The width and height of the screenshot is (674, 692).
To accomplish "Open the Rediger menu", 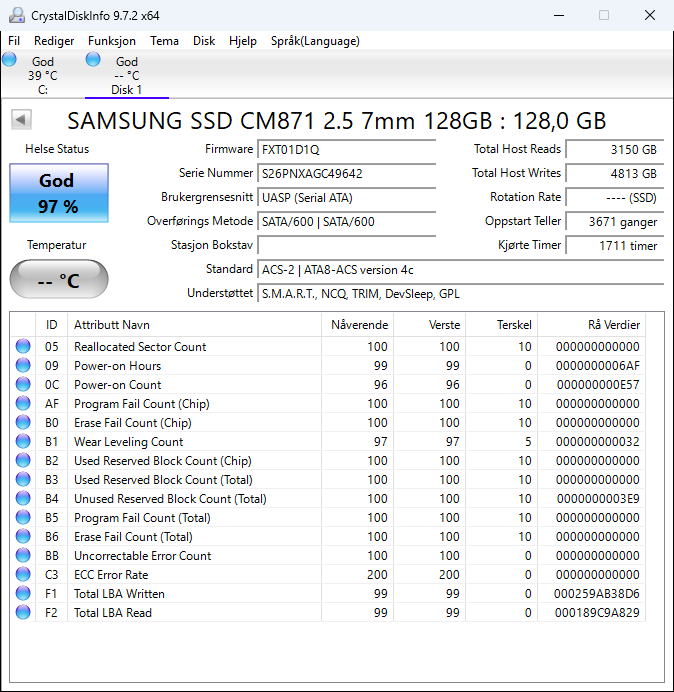I will [x=54, y=41].
